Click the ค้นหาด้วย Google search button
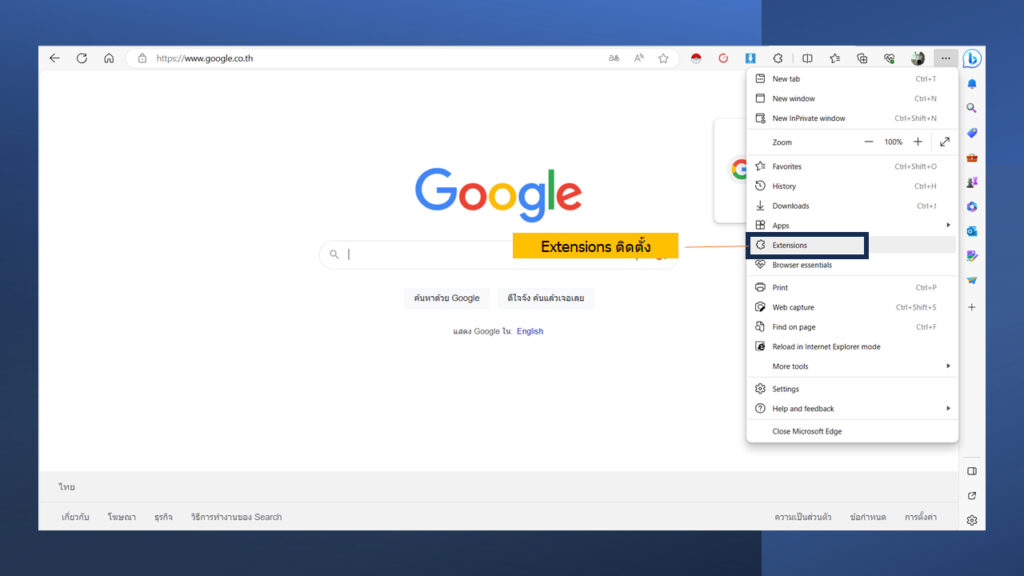1024x576 pixels. pos(447,298)
